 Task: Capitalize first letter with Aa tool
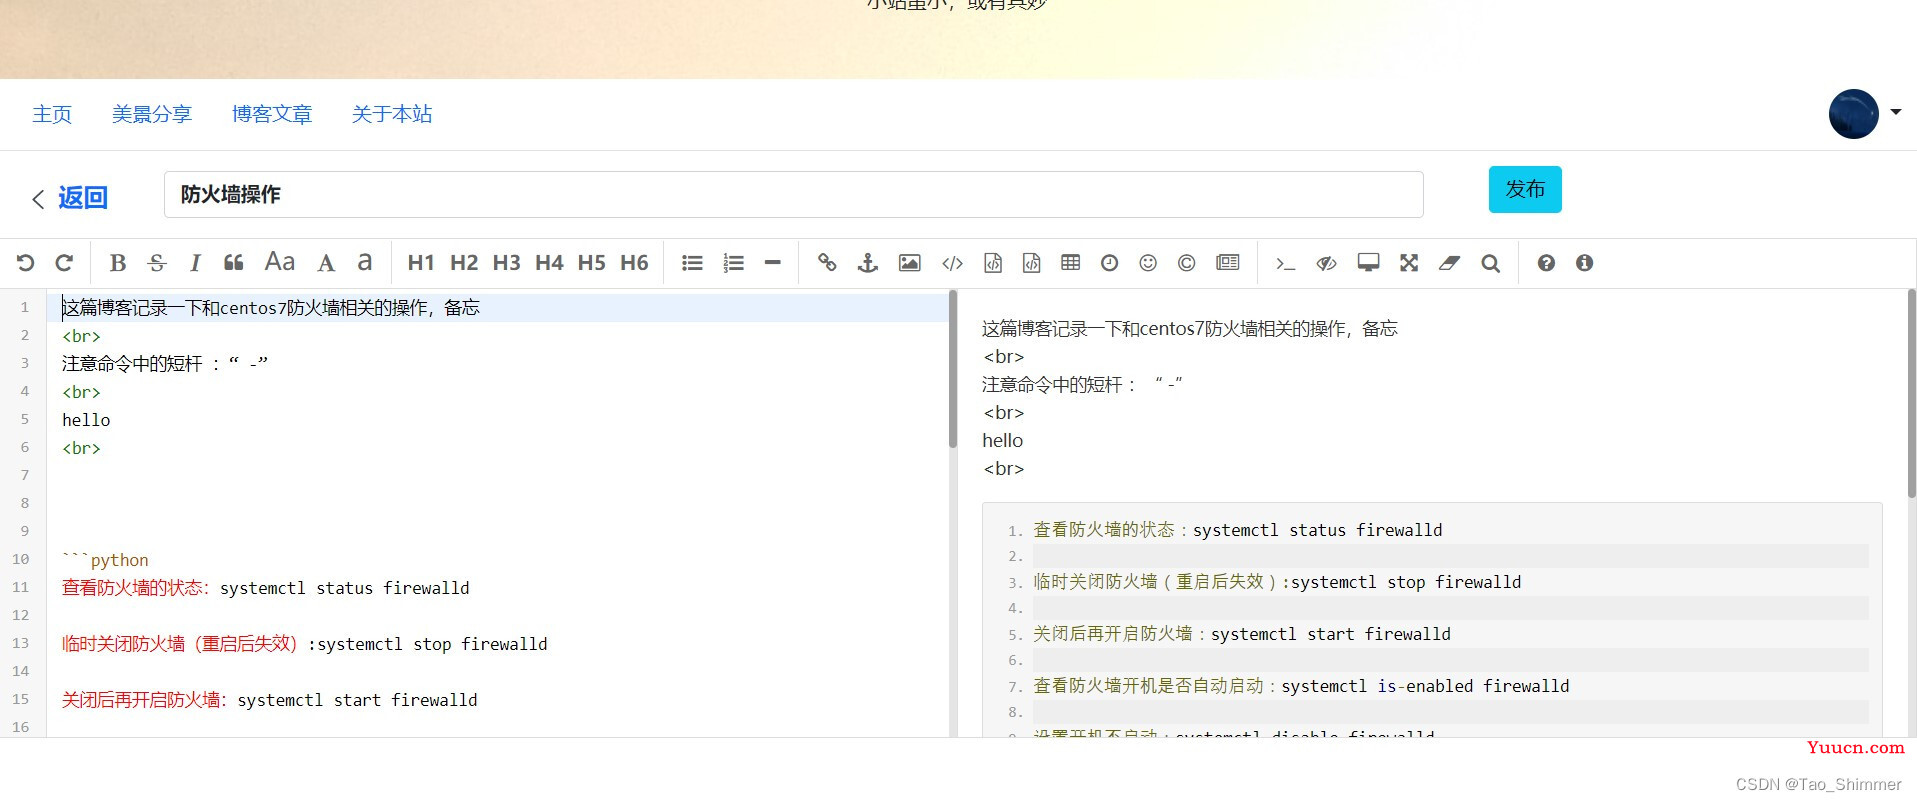tap(280, 262)
